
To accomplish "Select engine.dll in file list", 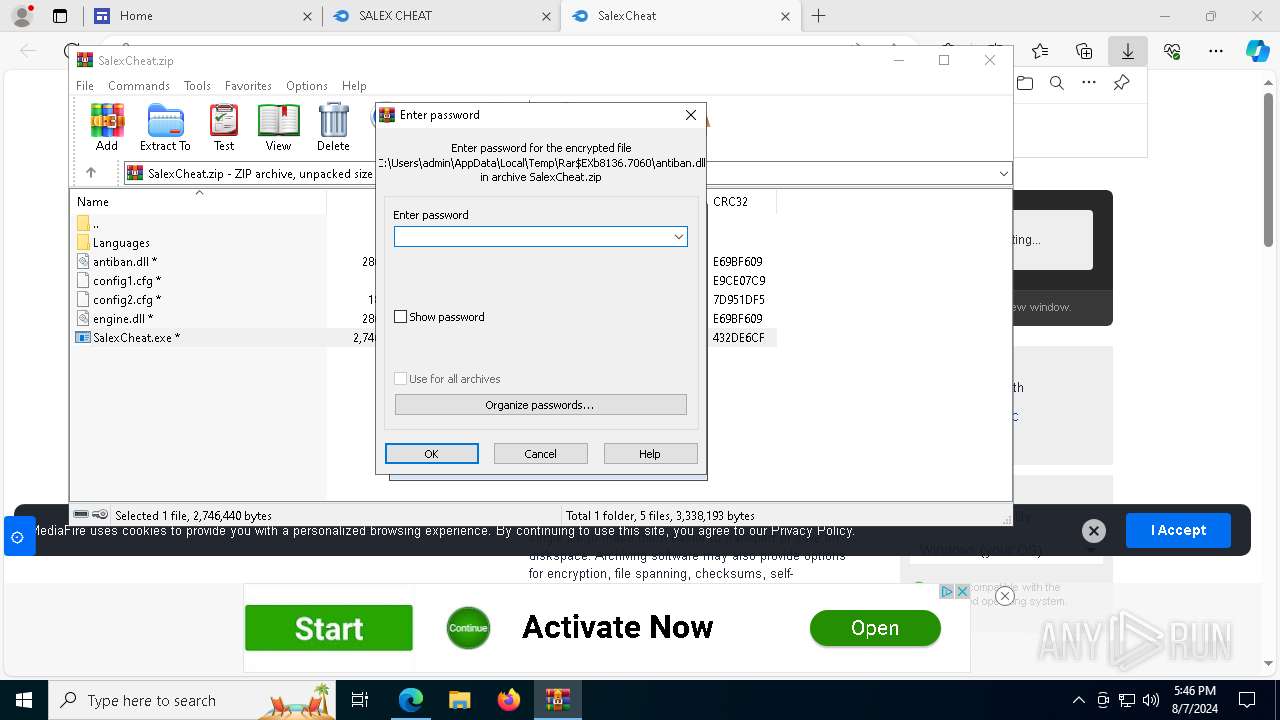I will [123, 318].
